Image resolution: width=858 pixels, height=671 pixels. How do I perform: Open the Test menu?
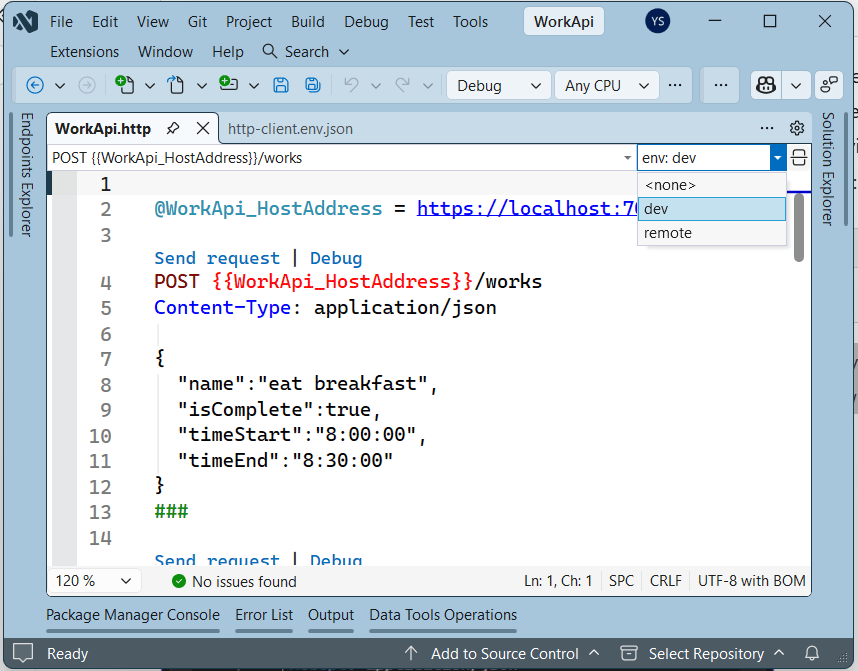pyautogui.click(x=421, y=22)
